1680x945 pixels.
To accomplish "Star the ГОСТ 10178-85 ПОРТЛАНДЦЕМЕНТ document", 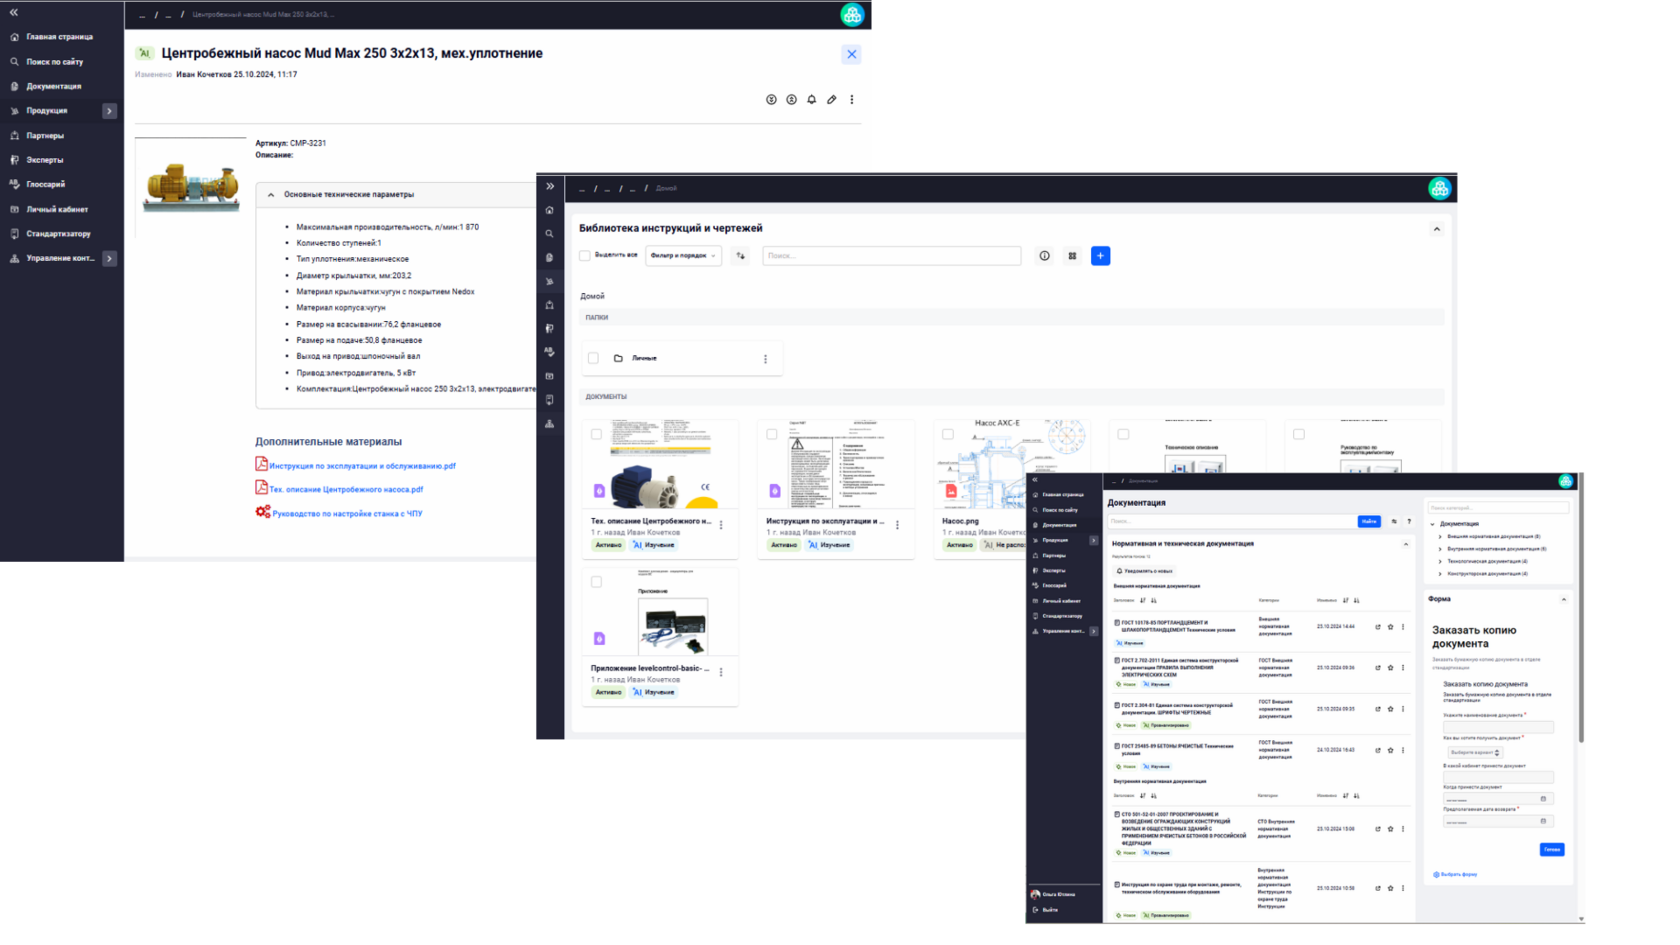I will (x=1390, y=627).
